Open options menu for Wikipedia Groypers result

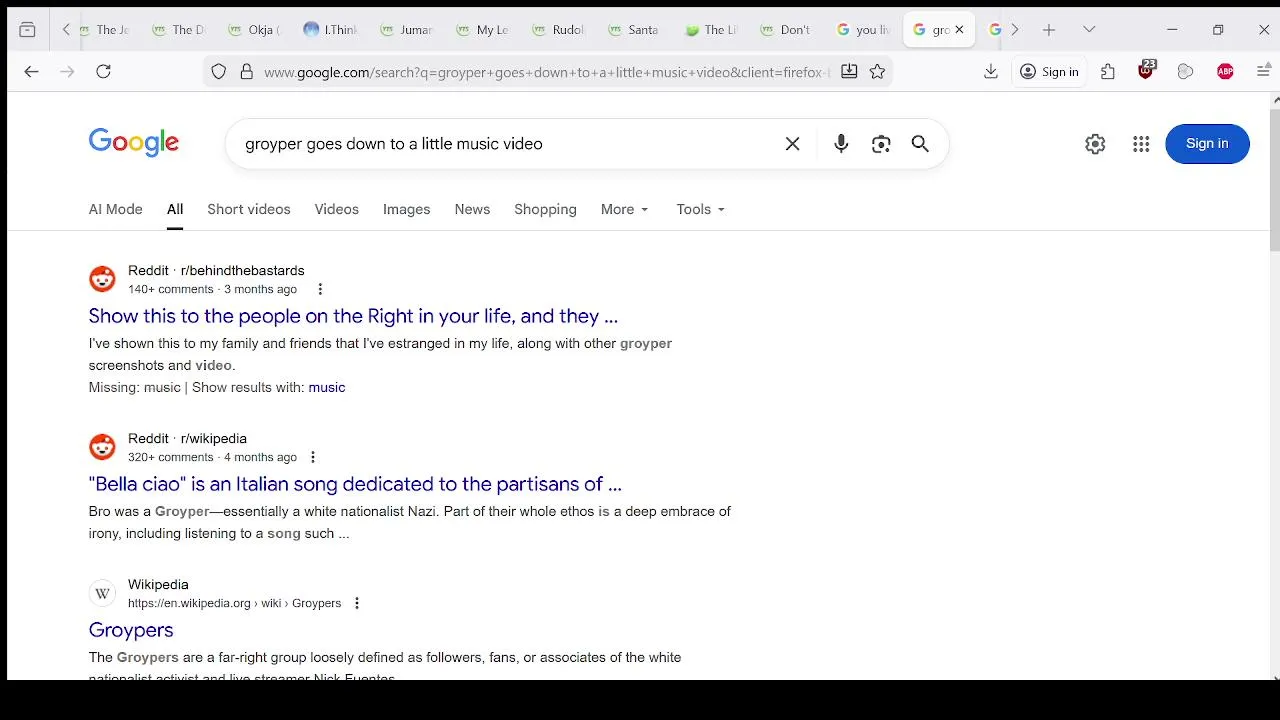point(357,603)
